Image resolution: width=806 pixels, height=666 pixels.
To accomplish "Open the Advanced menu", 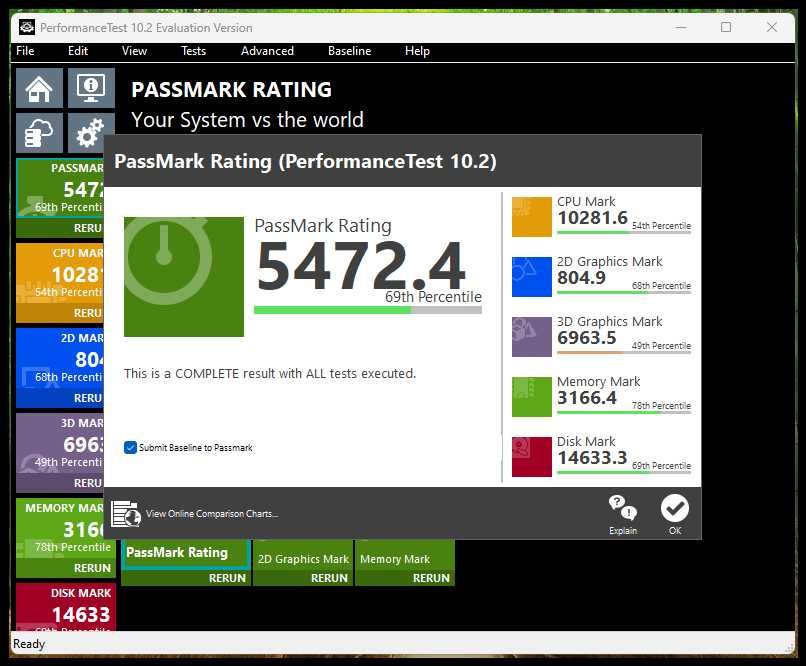I will point(267,51).
